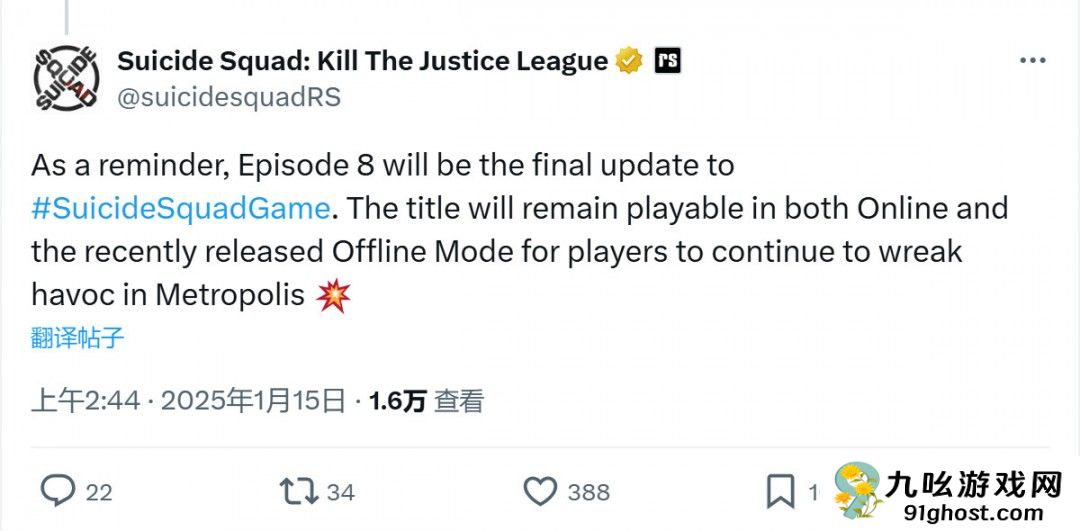
Task: Click the 上午2:44 timestamp
Action: 86,401
